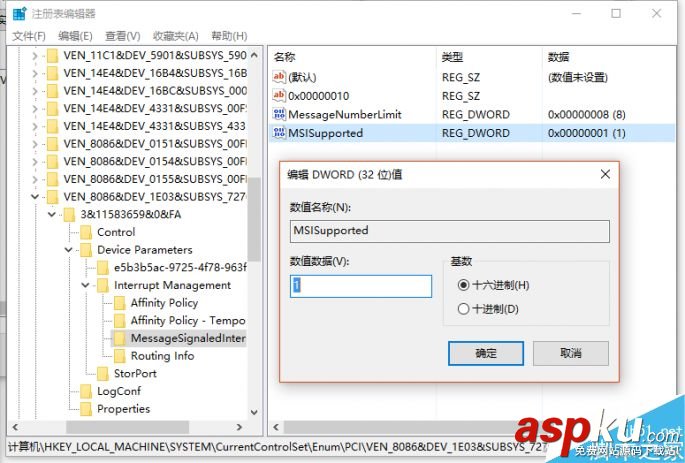Click the Routing Info folder icon
This screenshot has width=685, height=463.
(x=120, y=356)
